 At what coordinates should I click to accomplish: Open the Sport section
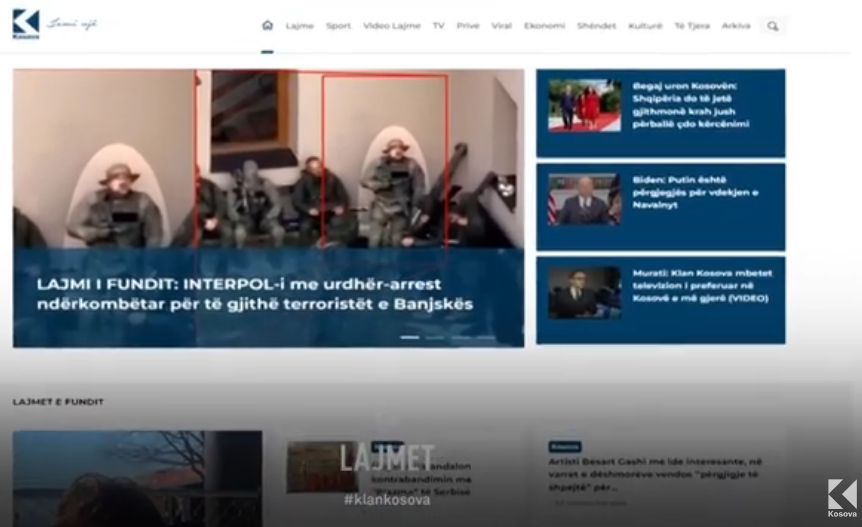click(338, 26)
